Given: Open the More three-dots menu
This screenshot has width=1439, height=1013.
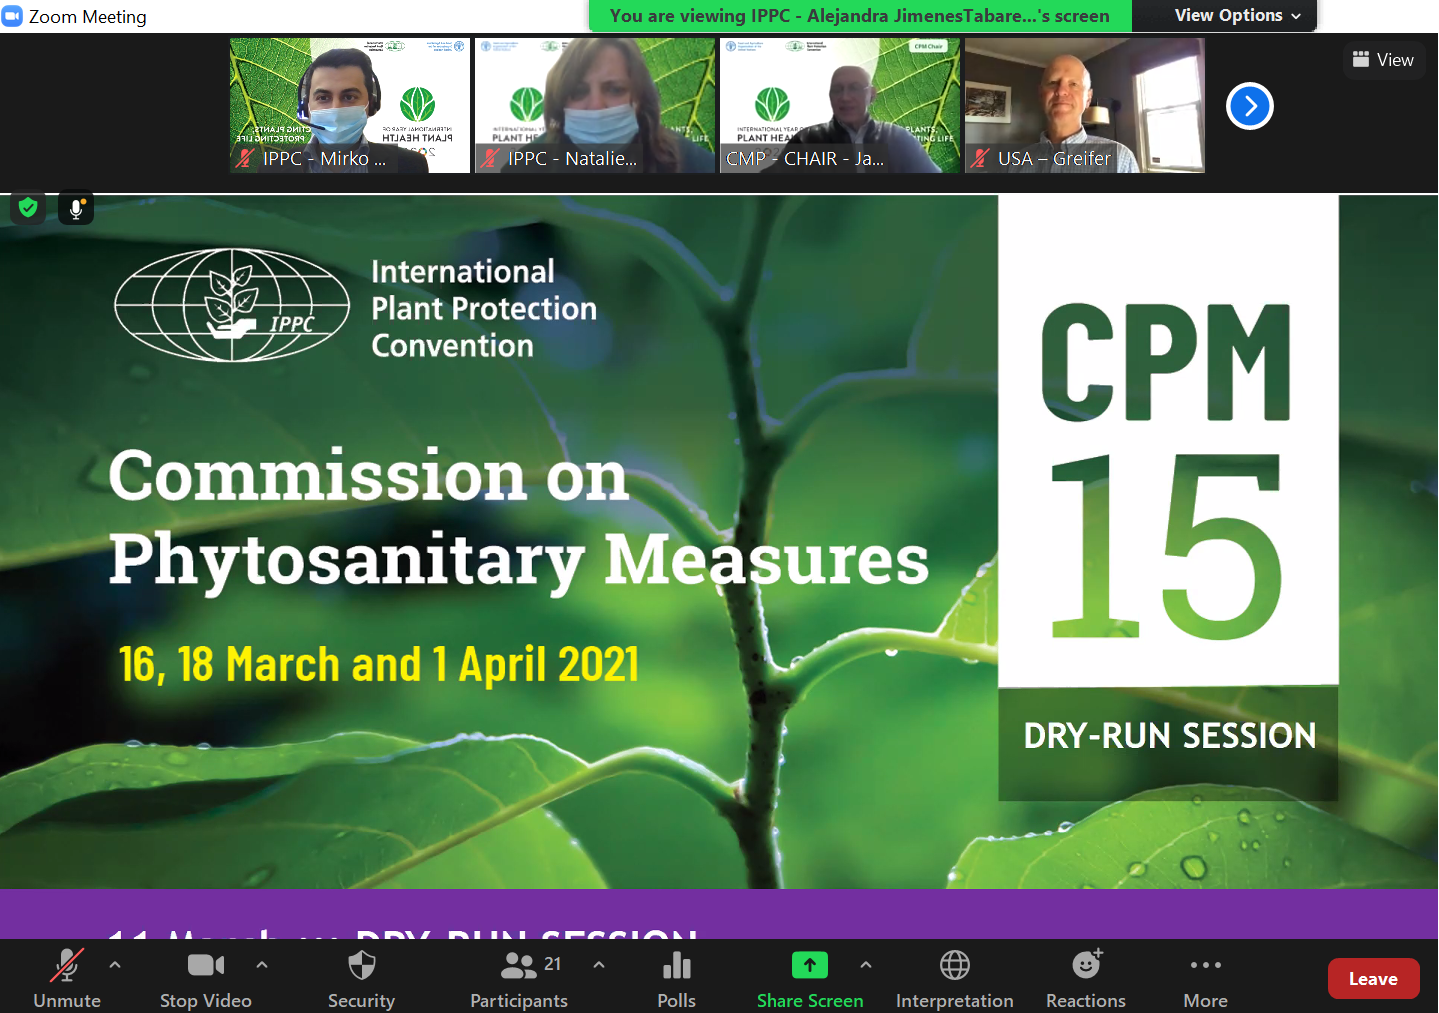Looking at the screenshot, I should 1206,965.
